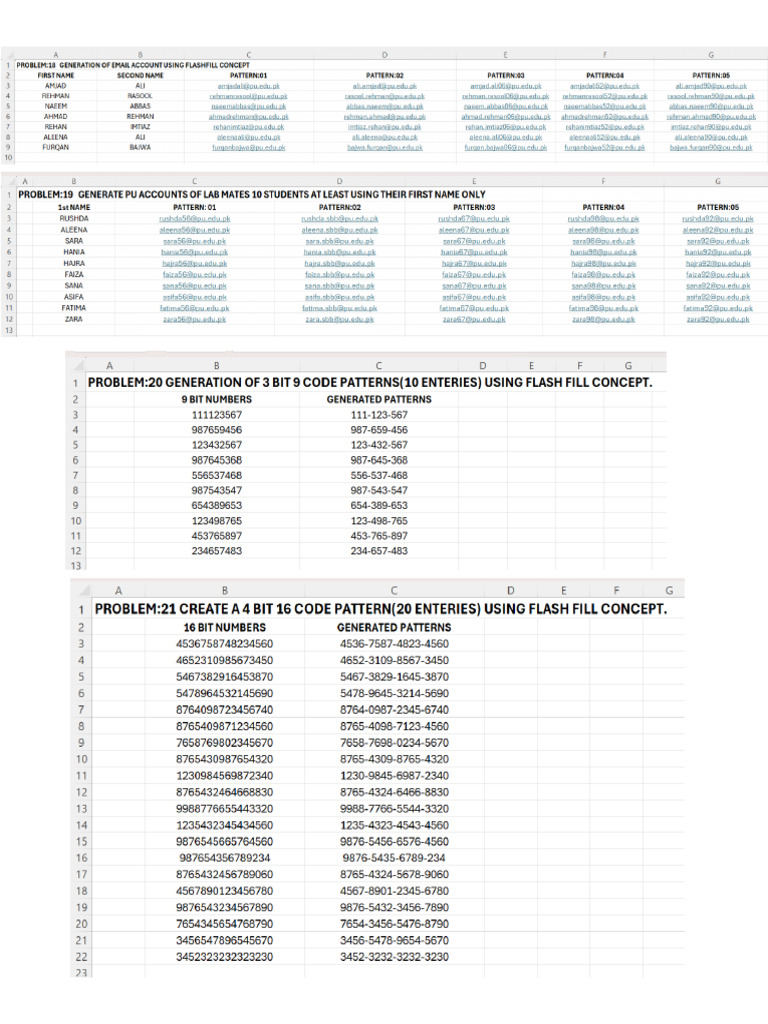Click the generated pattern 4652-3109-8567-3450

[394, 660]
